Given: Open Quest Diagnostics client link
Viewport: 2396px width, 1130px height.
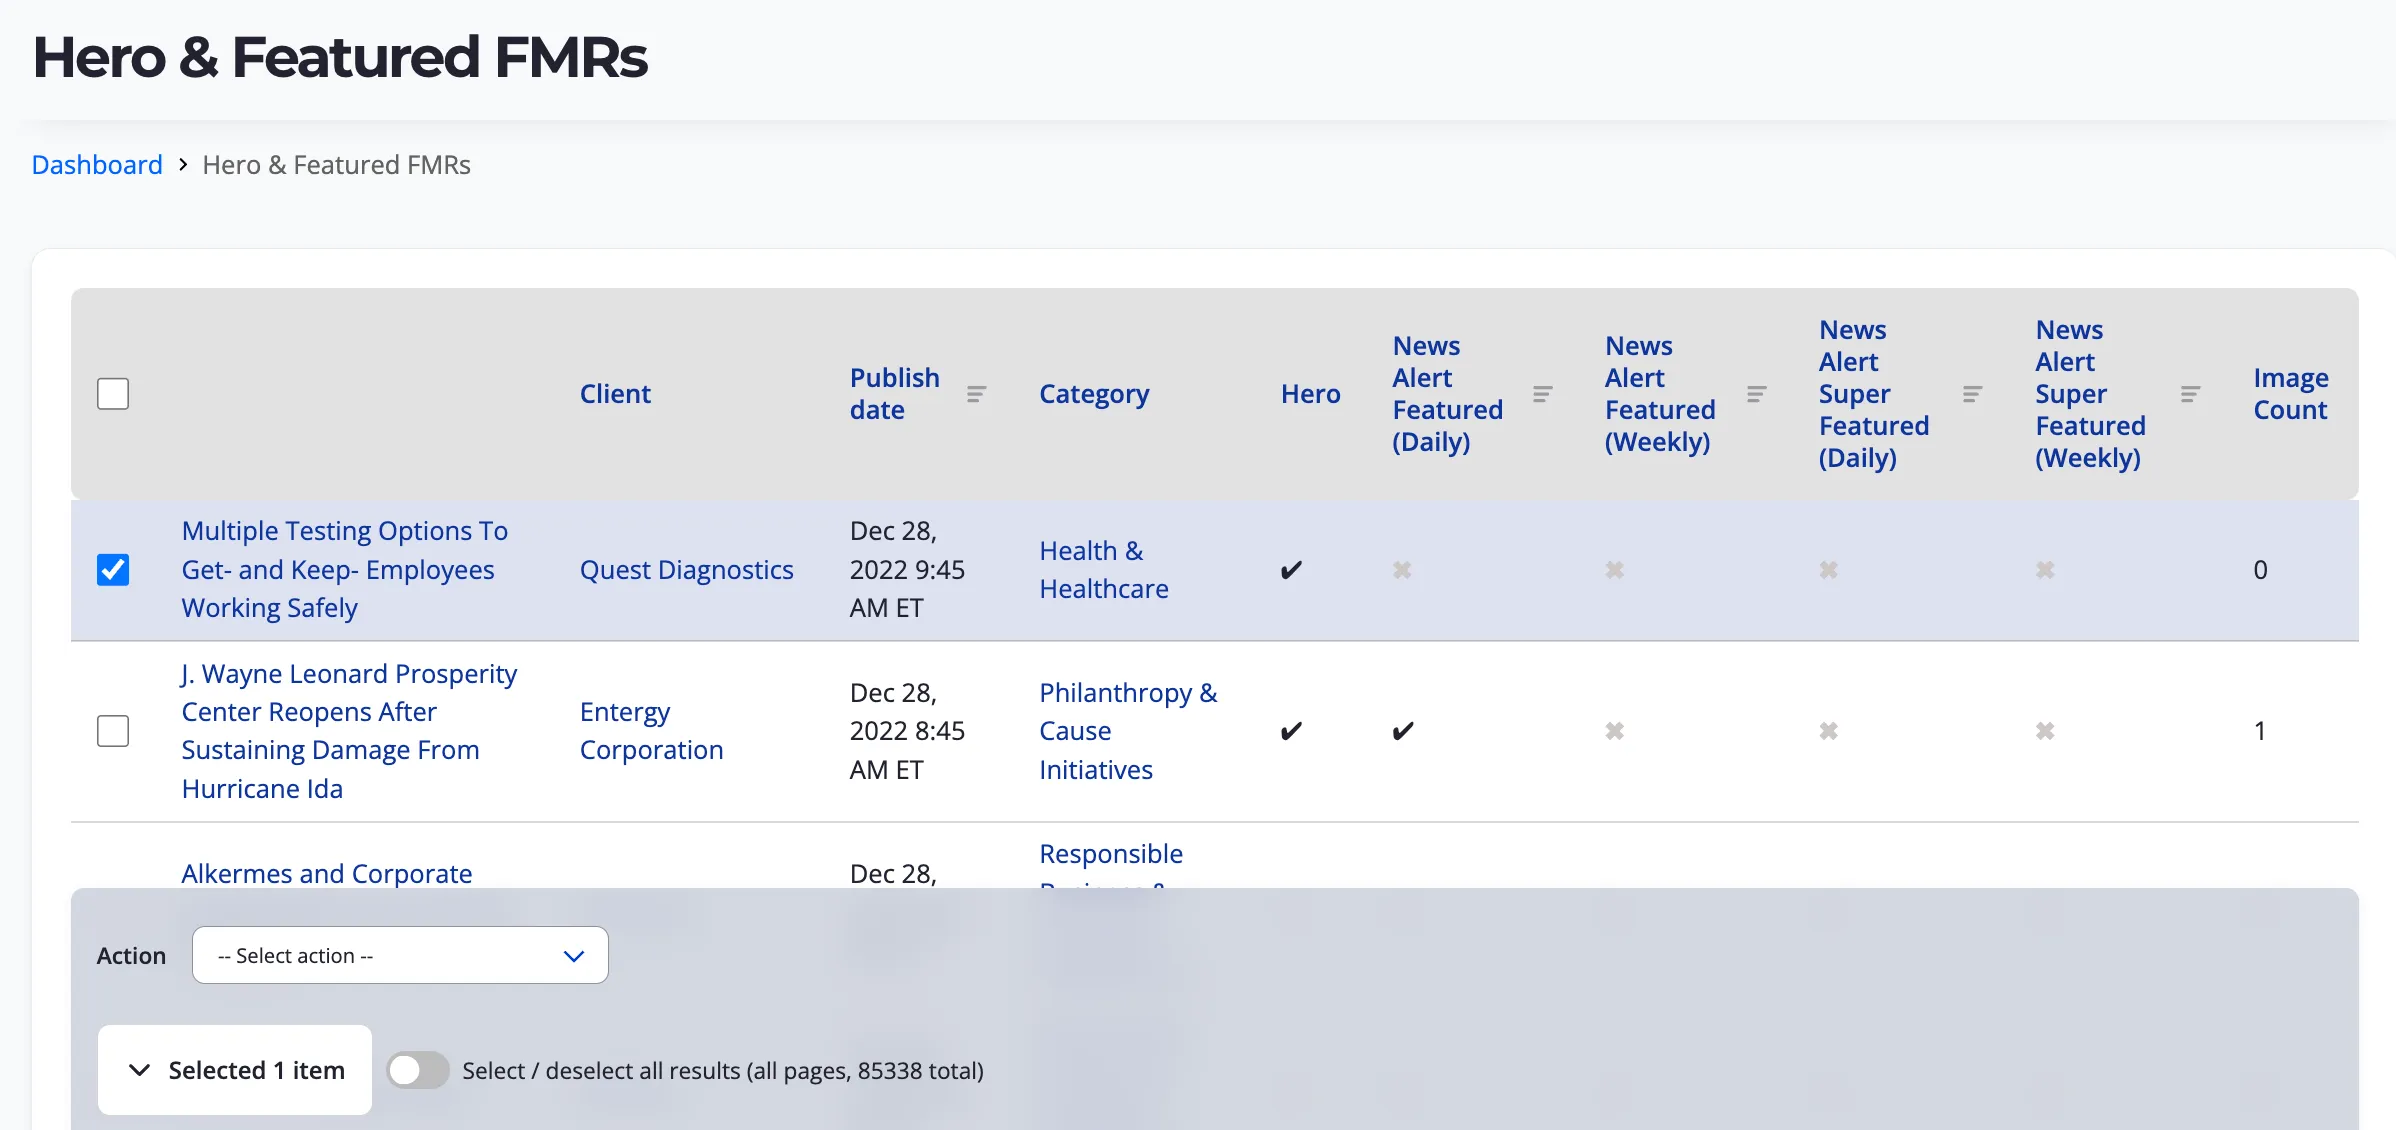Looking at the screenshot, I should (x=686, y=570).
